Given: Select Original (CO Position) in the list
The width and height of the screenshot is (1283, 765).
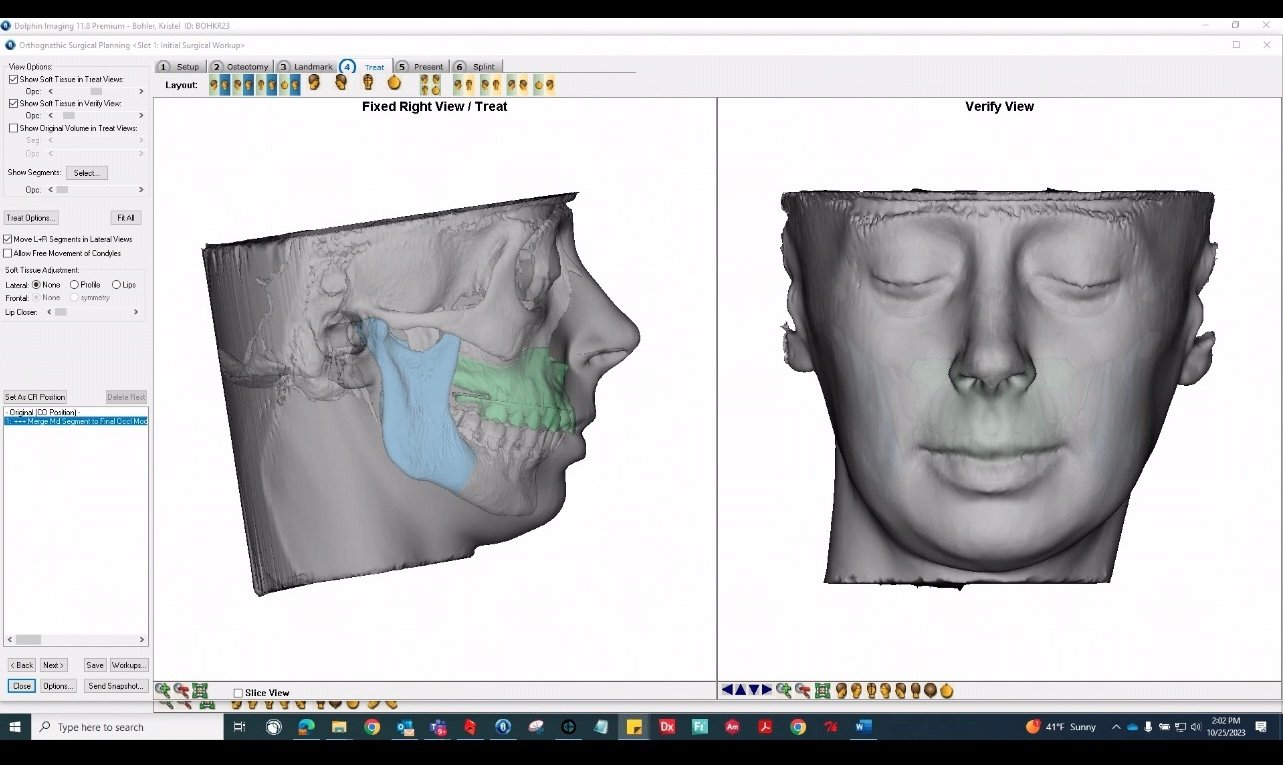Looking at the screenshot, I should click(x=42, y=412).
